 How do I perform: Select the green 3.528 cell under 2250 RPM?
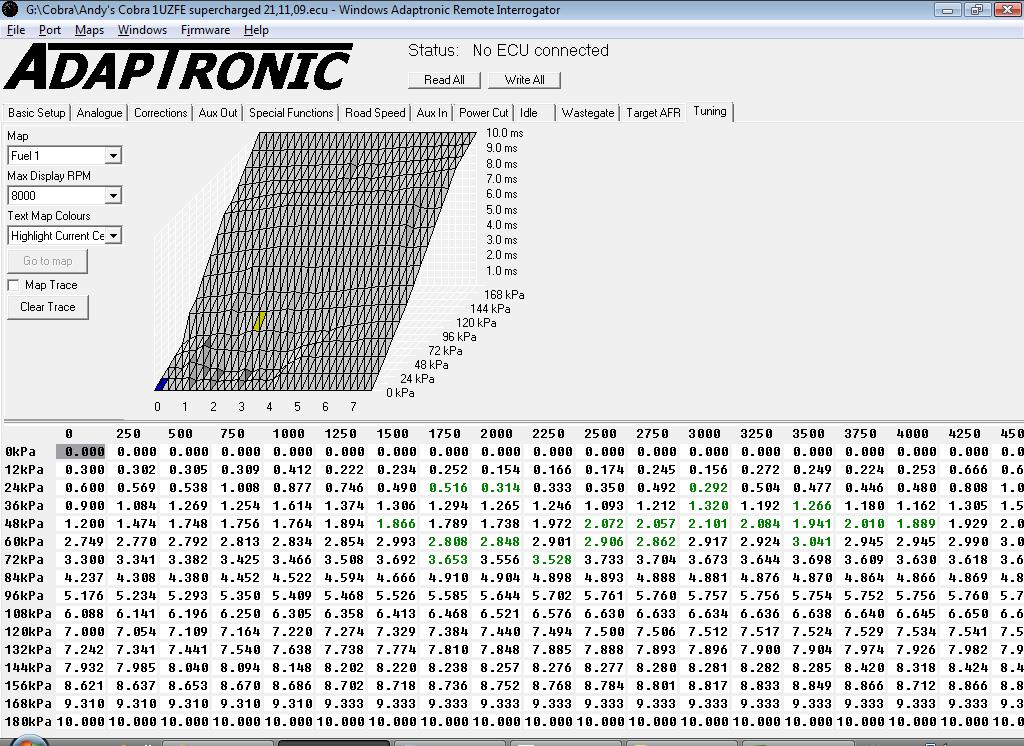click(x=552, y=560)
